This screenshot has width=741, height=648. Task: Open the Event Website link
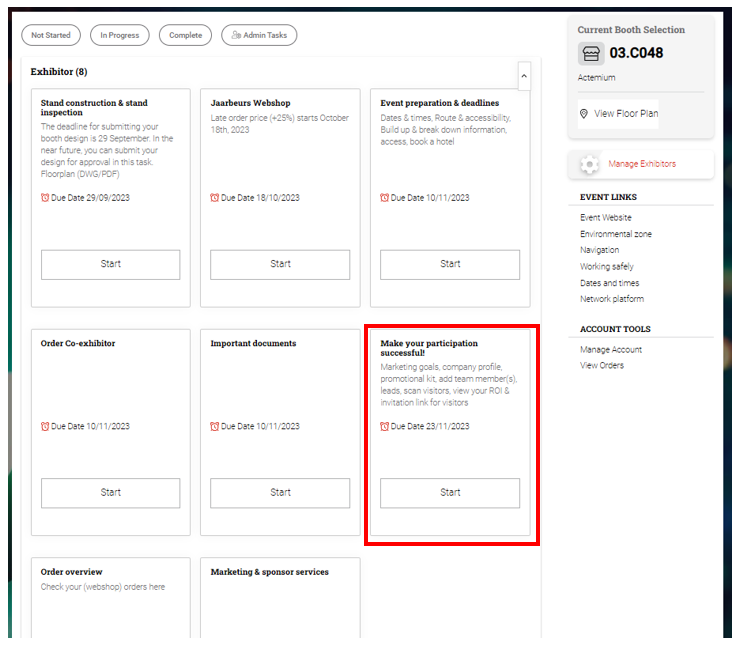(606, 217)
